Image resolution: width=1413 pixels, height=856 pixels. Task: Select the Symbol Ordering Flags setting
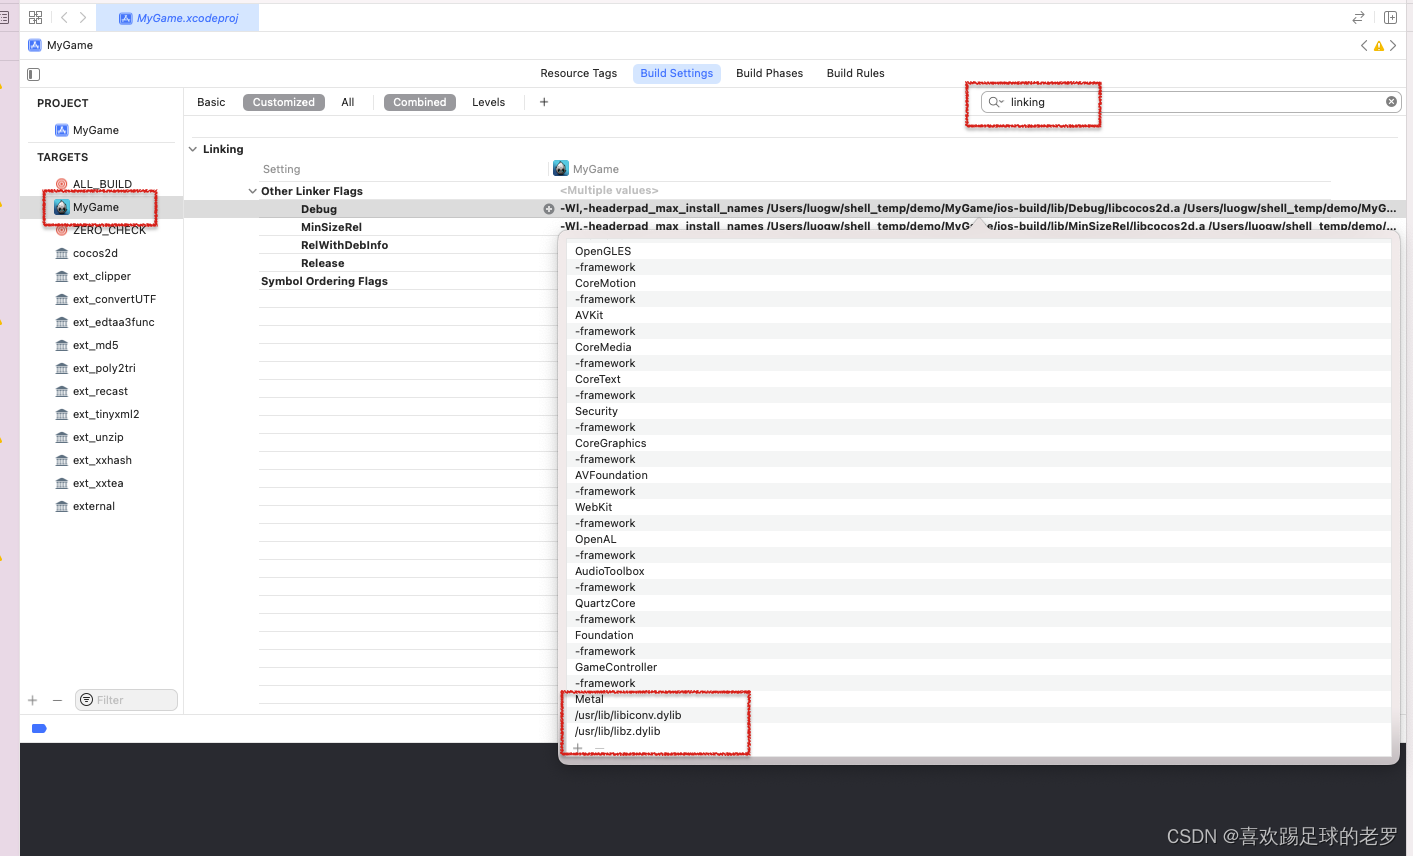click(x=324, y=281)
